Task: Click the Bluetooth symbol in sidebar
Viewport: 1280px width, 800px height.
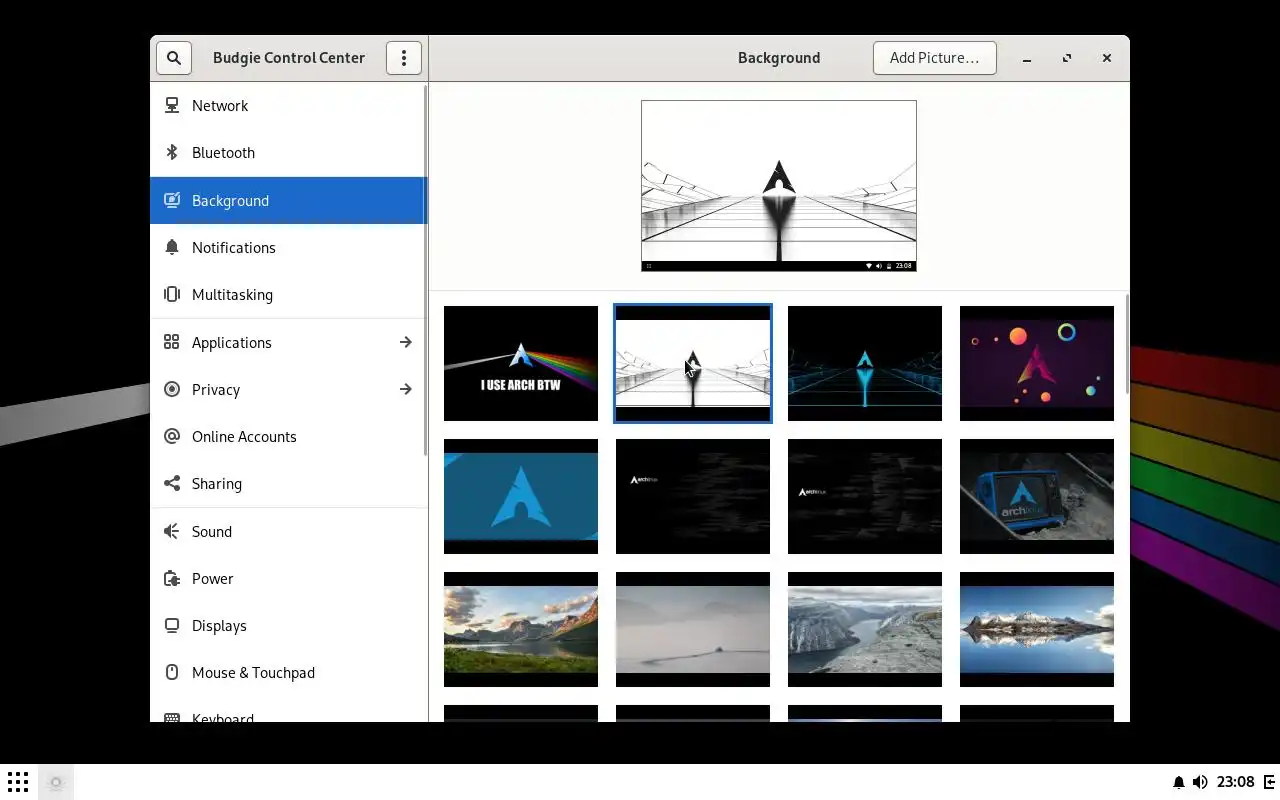Action: click(172, 152)
